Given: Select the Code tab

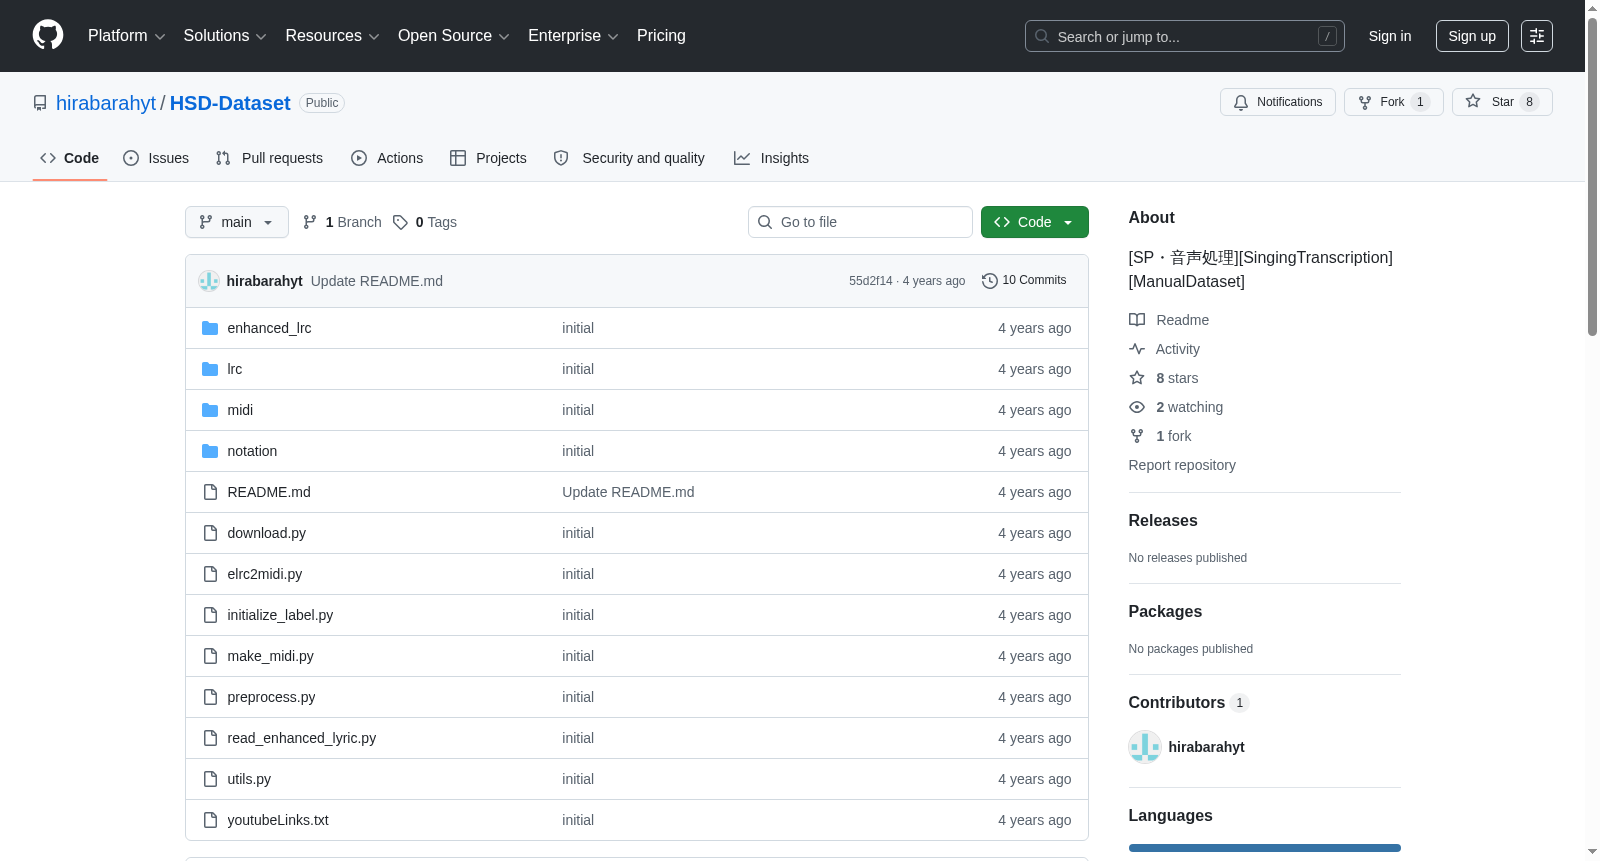Looking at the screenshot, I should pyautogui.click(x=70, y=158).
